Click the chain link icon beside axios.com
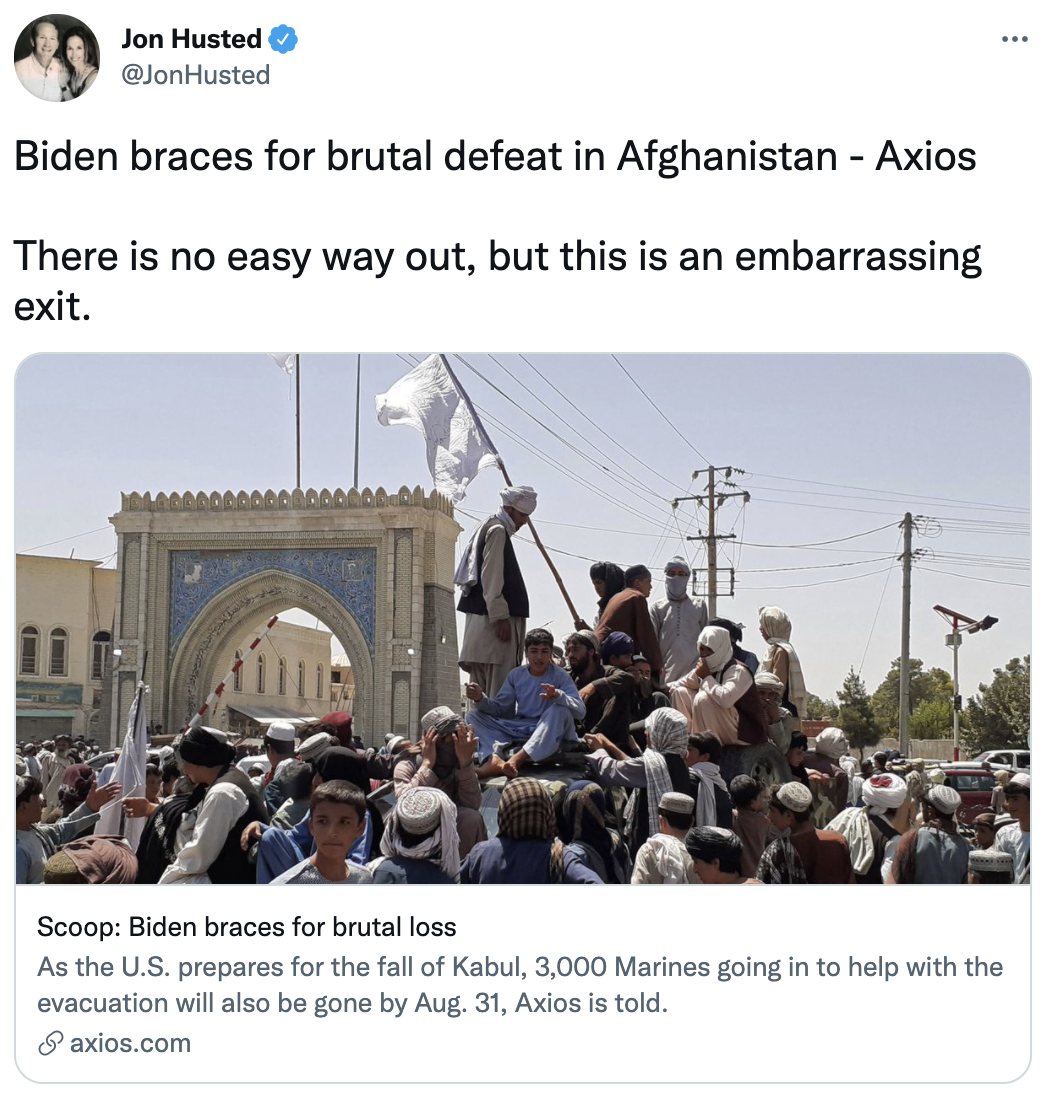Viewport: 1048px width, 1098px height. (50, 1043)
